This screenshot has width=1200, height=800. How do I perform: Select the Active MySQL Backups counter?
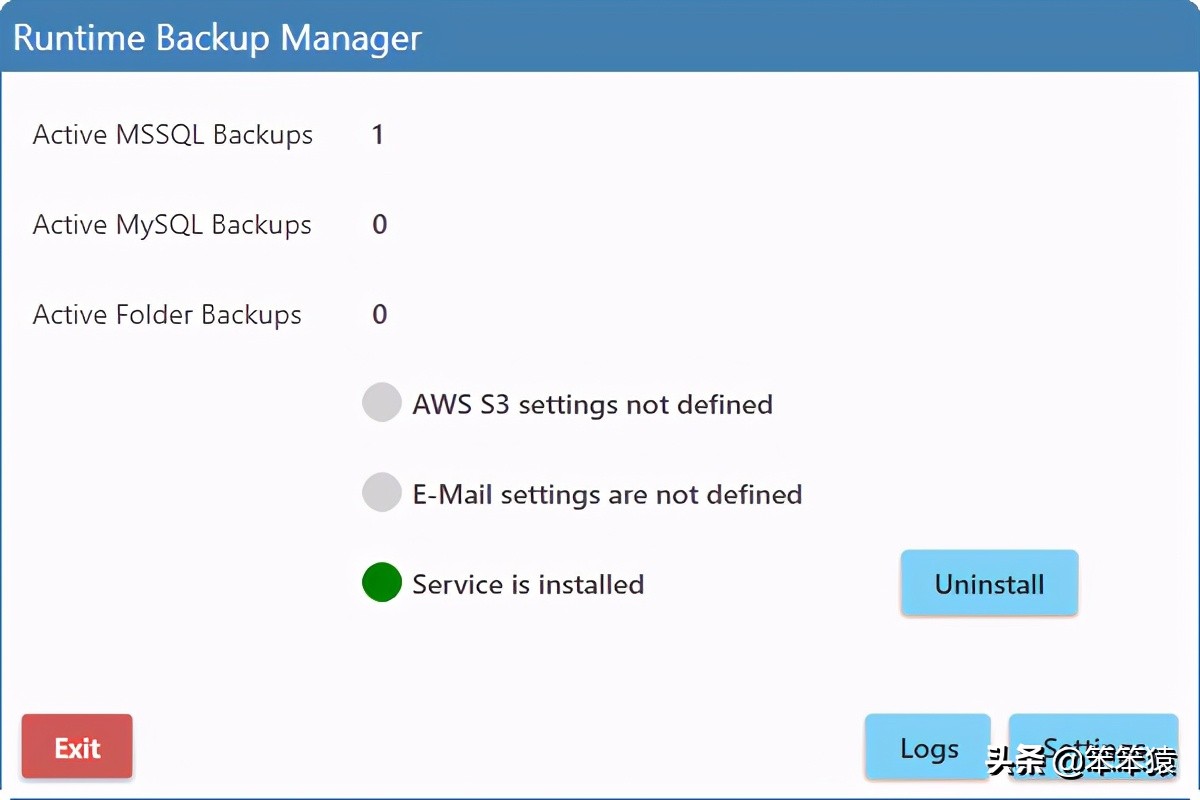coord(378,224)
